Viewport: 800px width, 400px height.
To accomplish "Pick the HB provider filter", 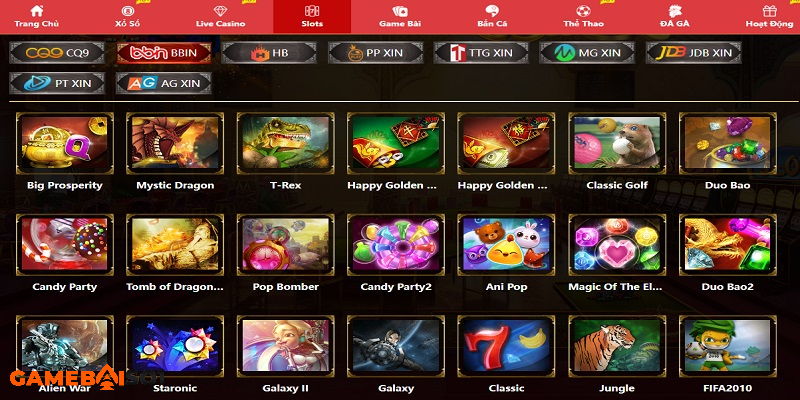I will (x=269, y=53).
